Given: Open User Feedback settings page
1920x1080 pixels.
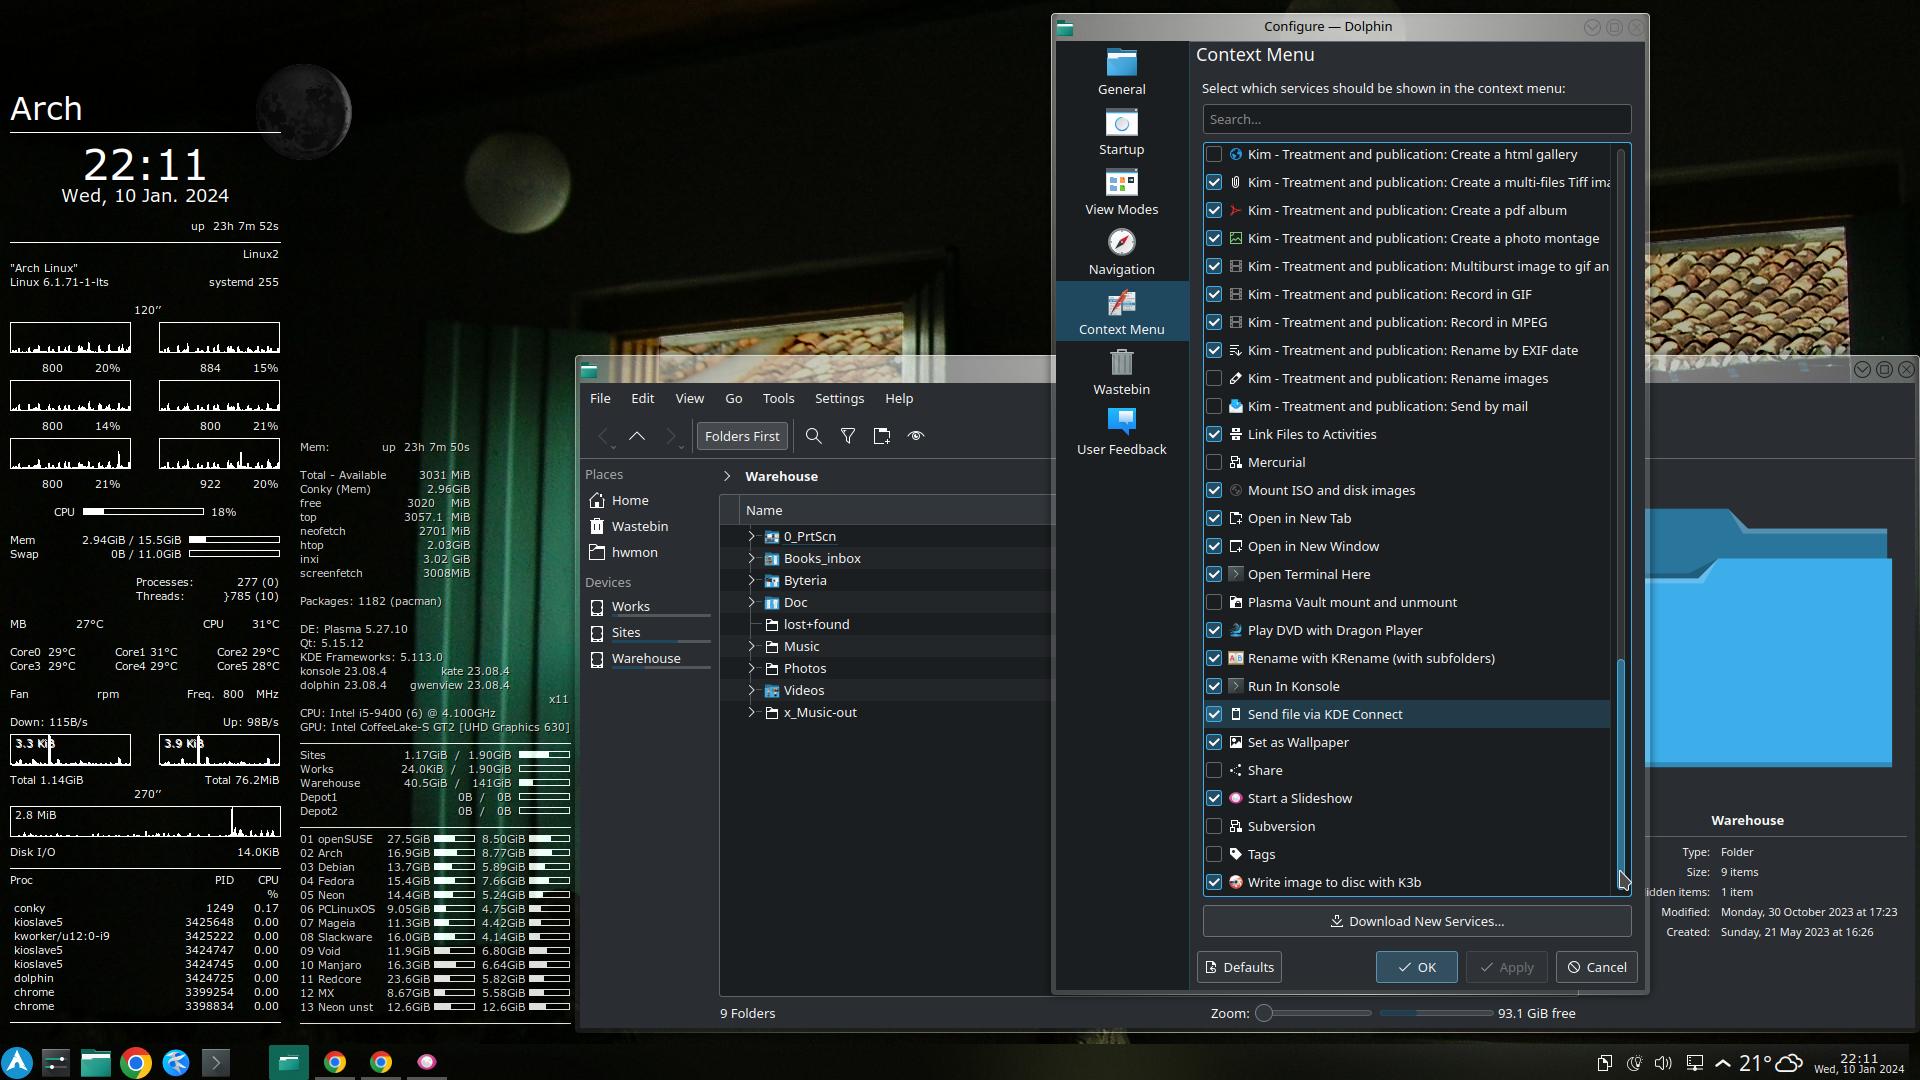Looking at the screenshot, I should (1121, 432).
